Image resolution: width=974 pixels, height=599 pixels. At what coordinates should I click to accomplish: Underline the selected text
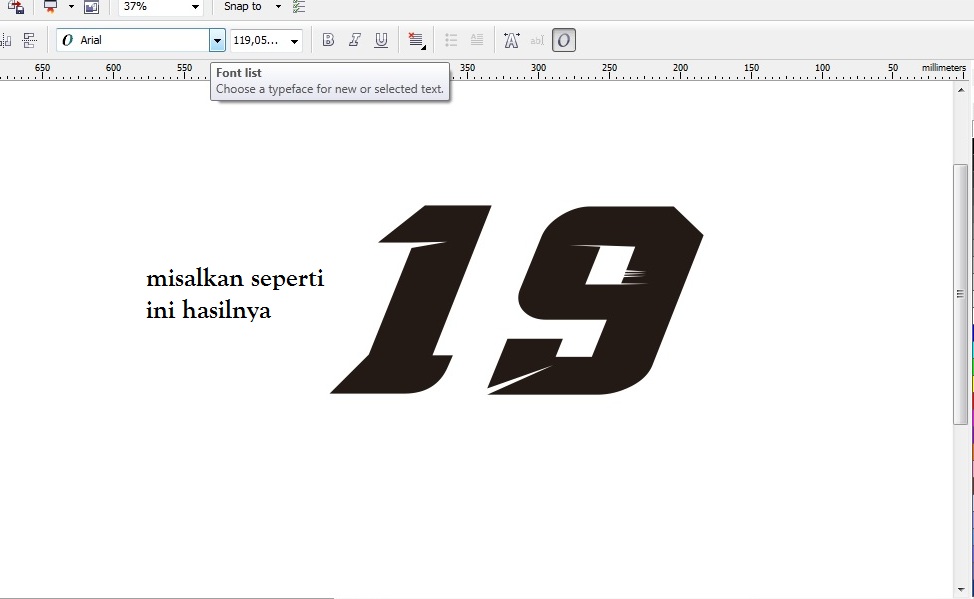click(x=381, y=39)
